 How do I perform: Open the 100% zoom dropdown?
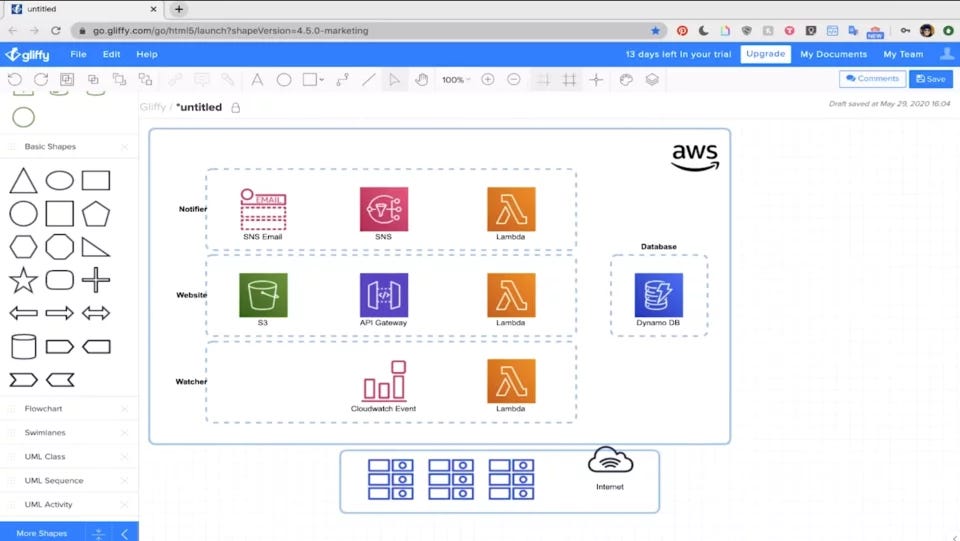[x=456, y=80]
